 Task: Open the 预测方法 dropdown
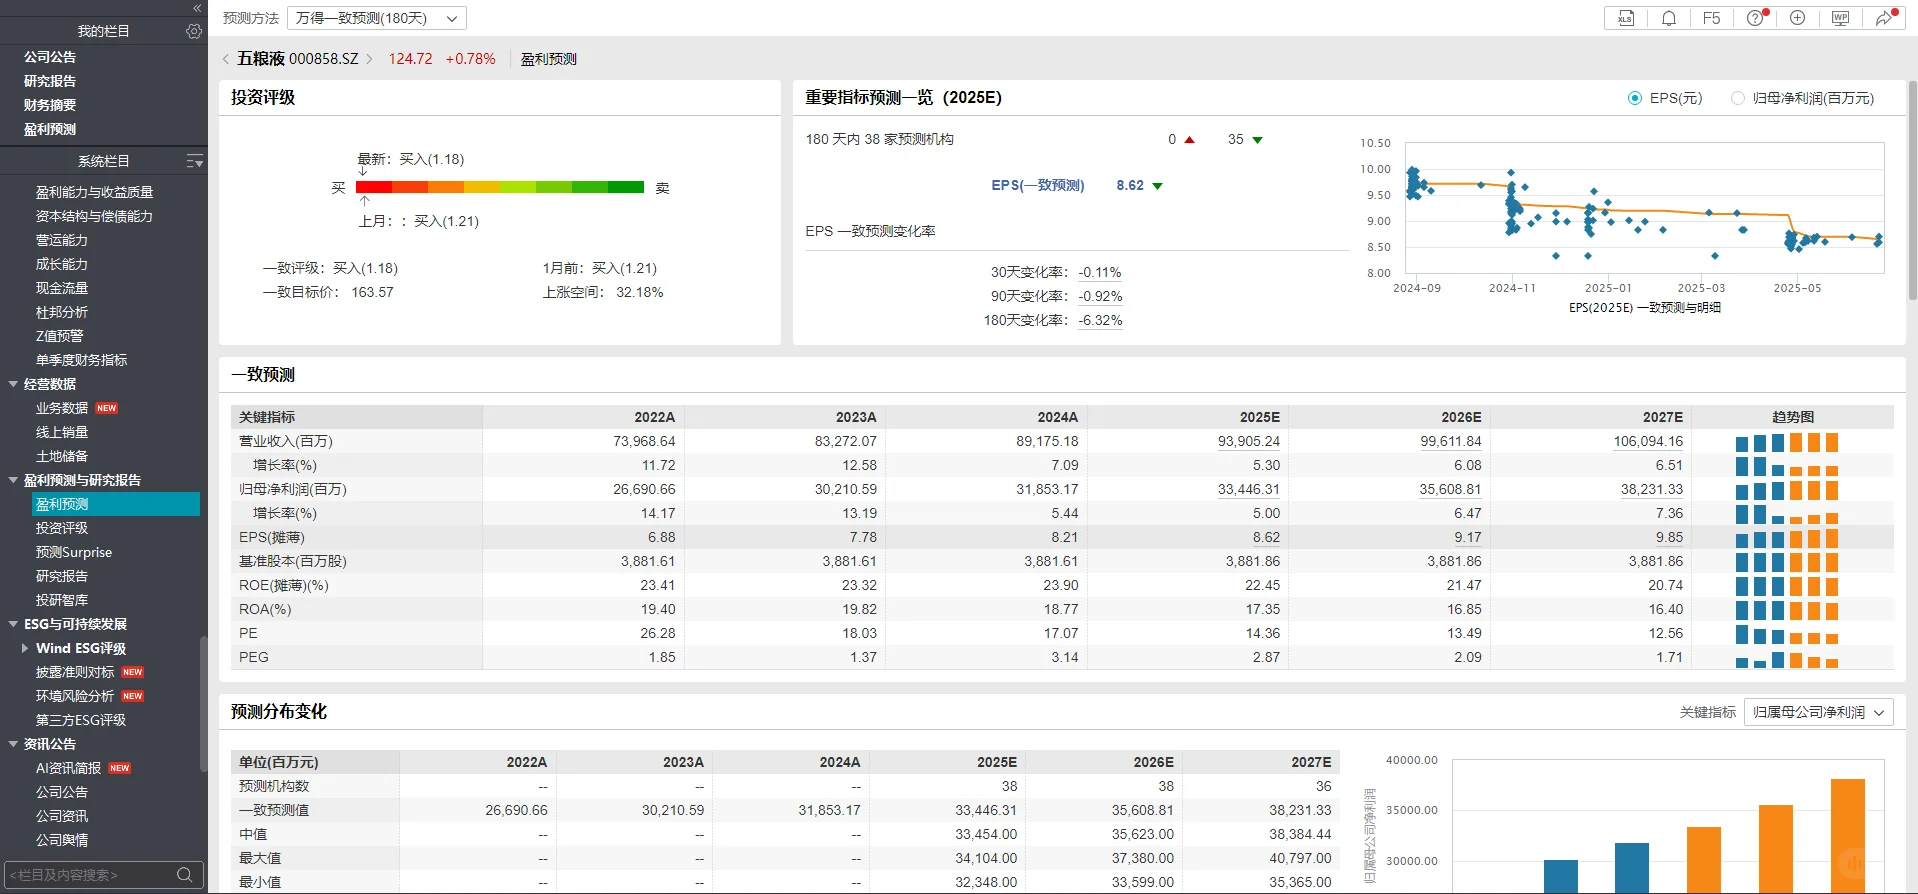(x=377, y=18)
